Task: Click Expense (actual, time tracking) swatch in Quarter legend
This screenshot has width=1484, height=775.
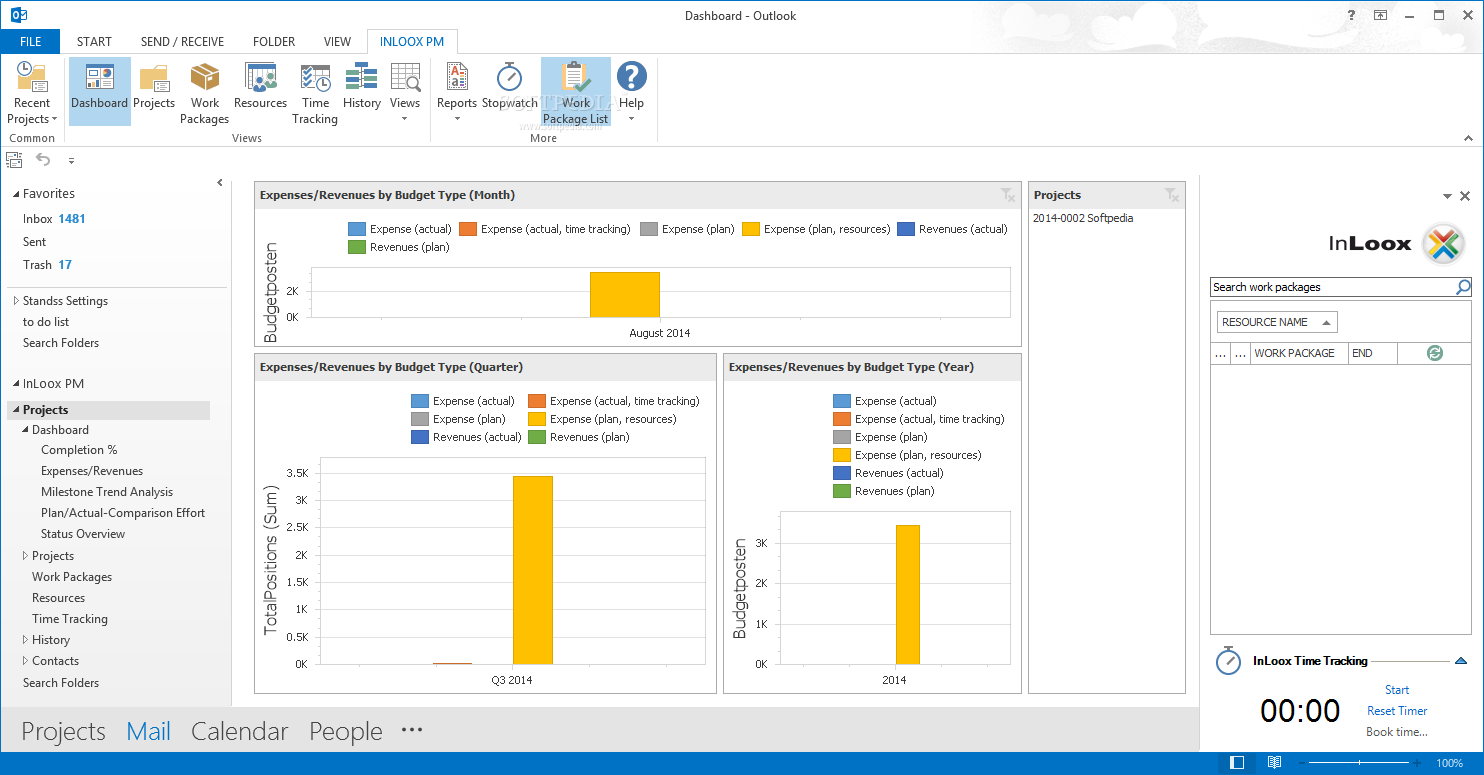Action: [x=537, y=401]
